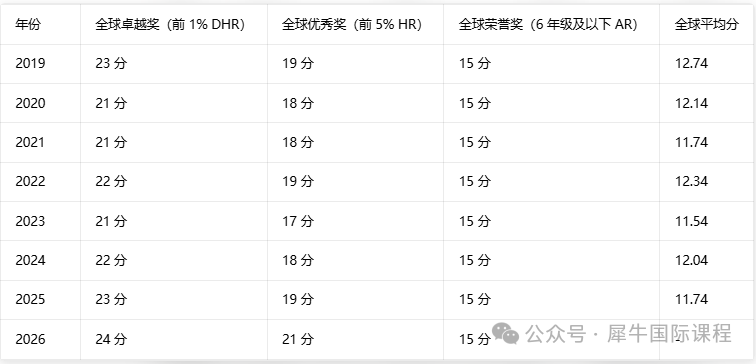Select the 2019 year cell
The image size is (756, 364).
[30, 63]
